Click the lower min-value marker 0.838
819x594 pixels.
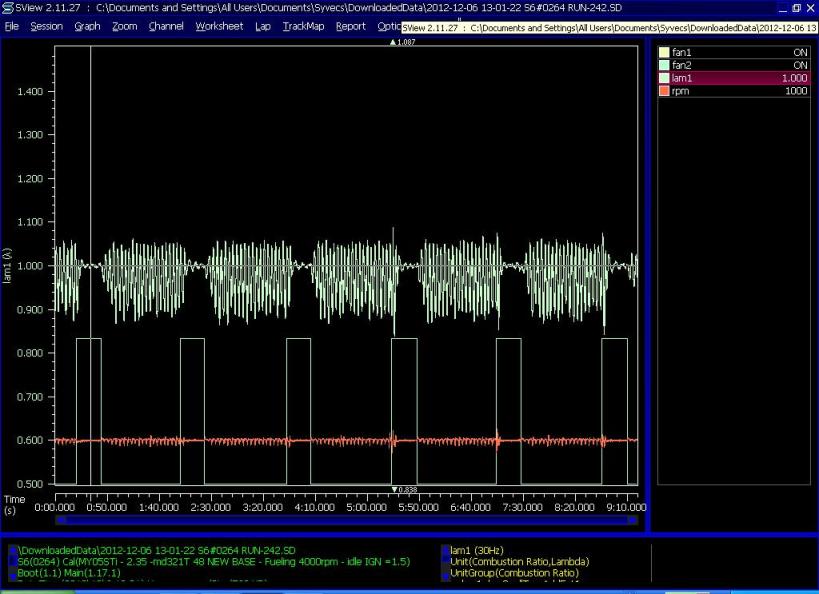pyautogui.click(x=403, y=489)
